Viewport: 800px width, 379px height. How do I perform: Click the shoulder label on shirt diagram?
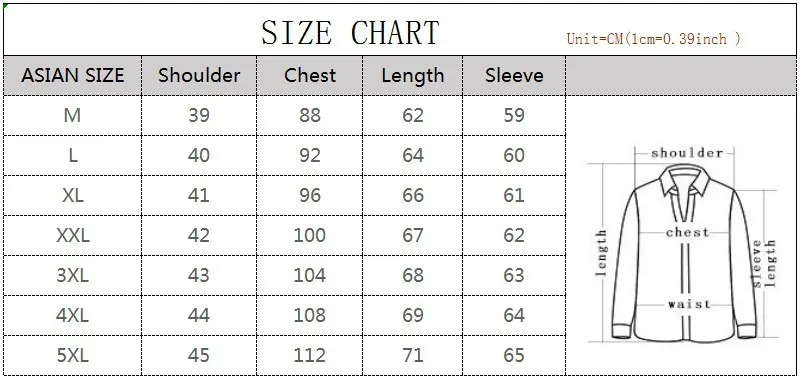[x=687, y=153]
